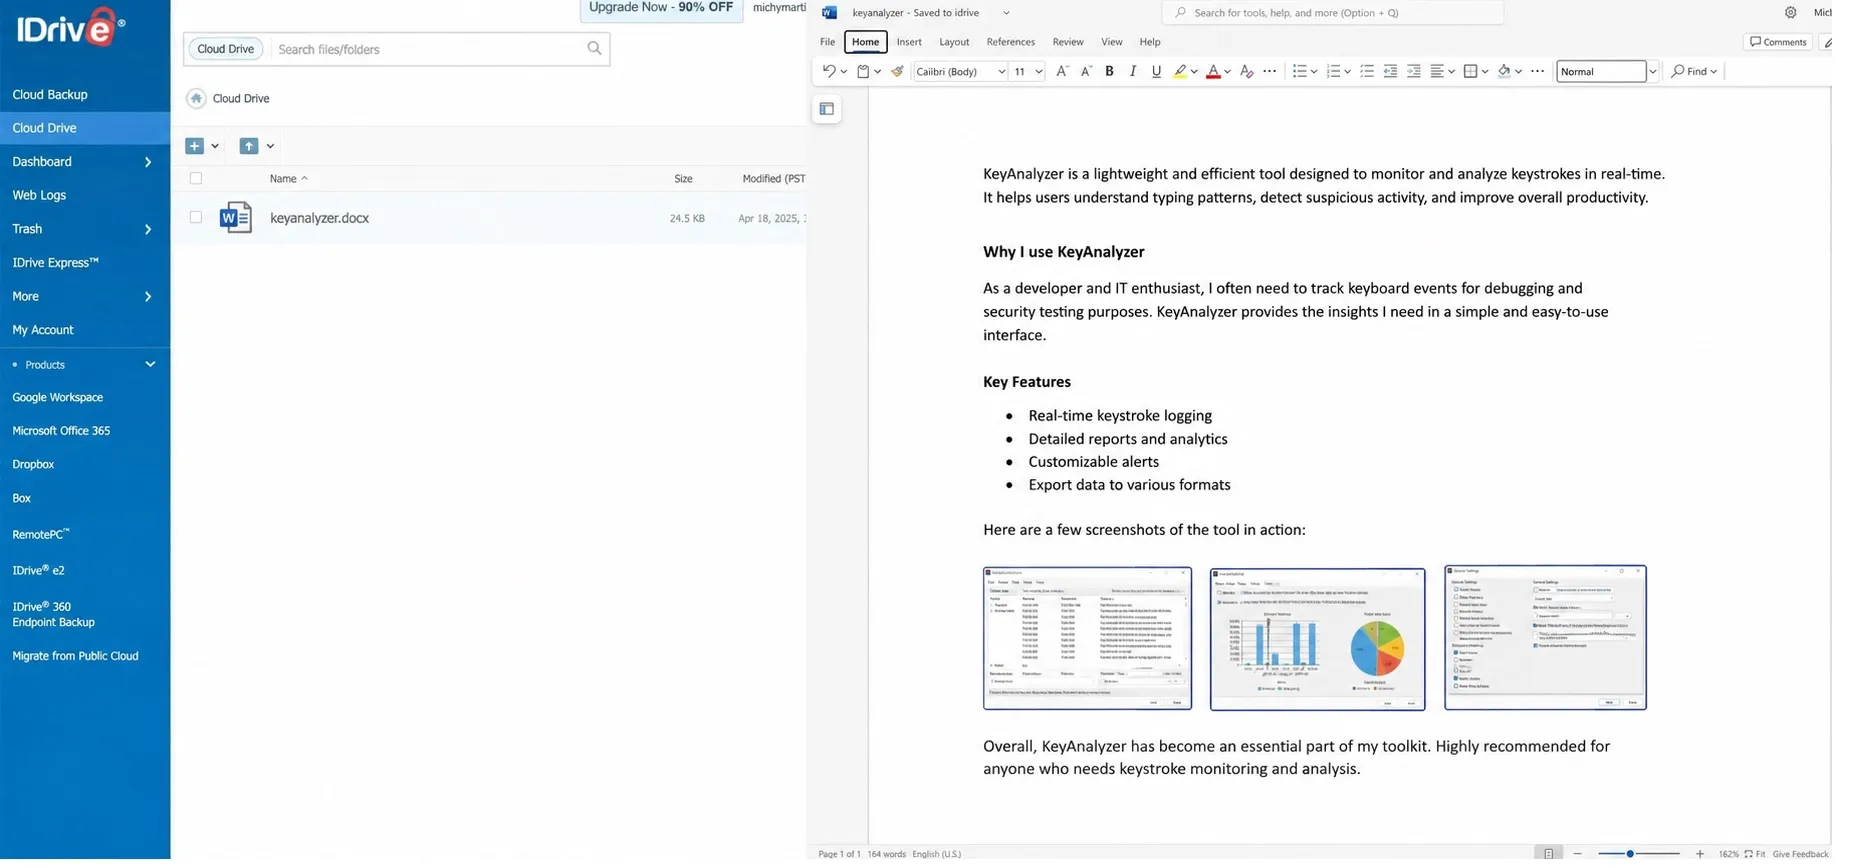Open the font size dropdown showing 11

pos(1039,72)
